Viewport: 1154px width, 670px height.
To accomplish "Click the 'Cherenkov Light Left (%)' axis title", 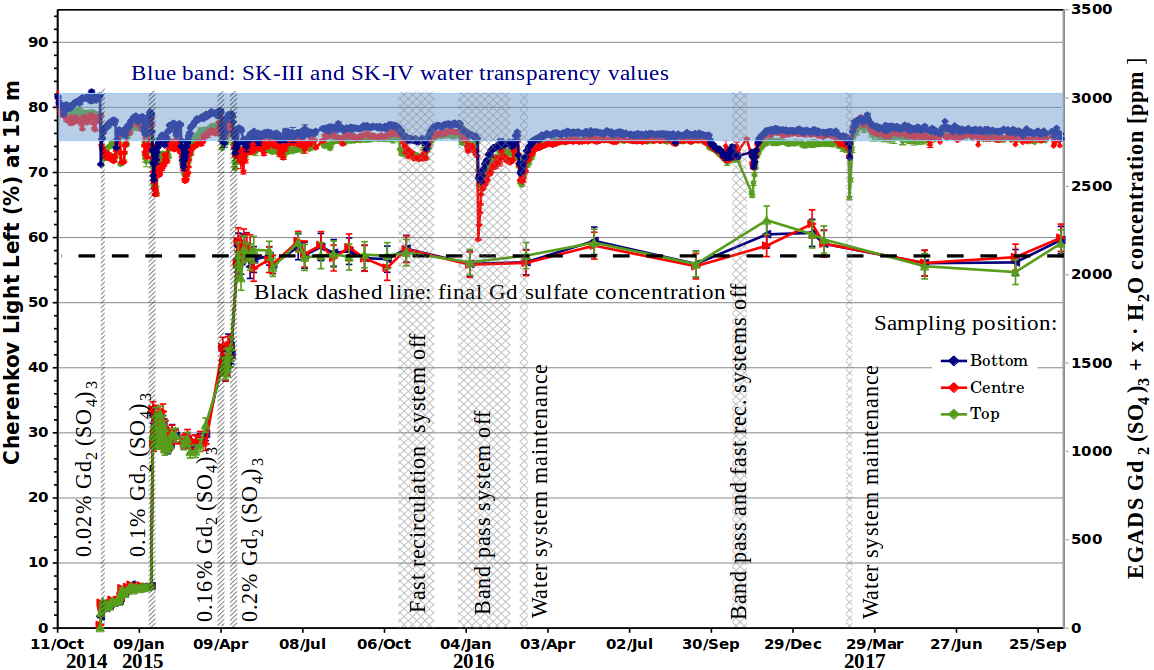I will [x=11, y=272].
